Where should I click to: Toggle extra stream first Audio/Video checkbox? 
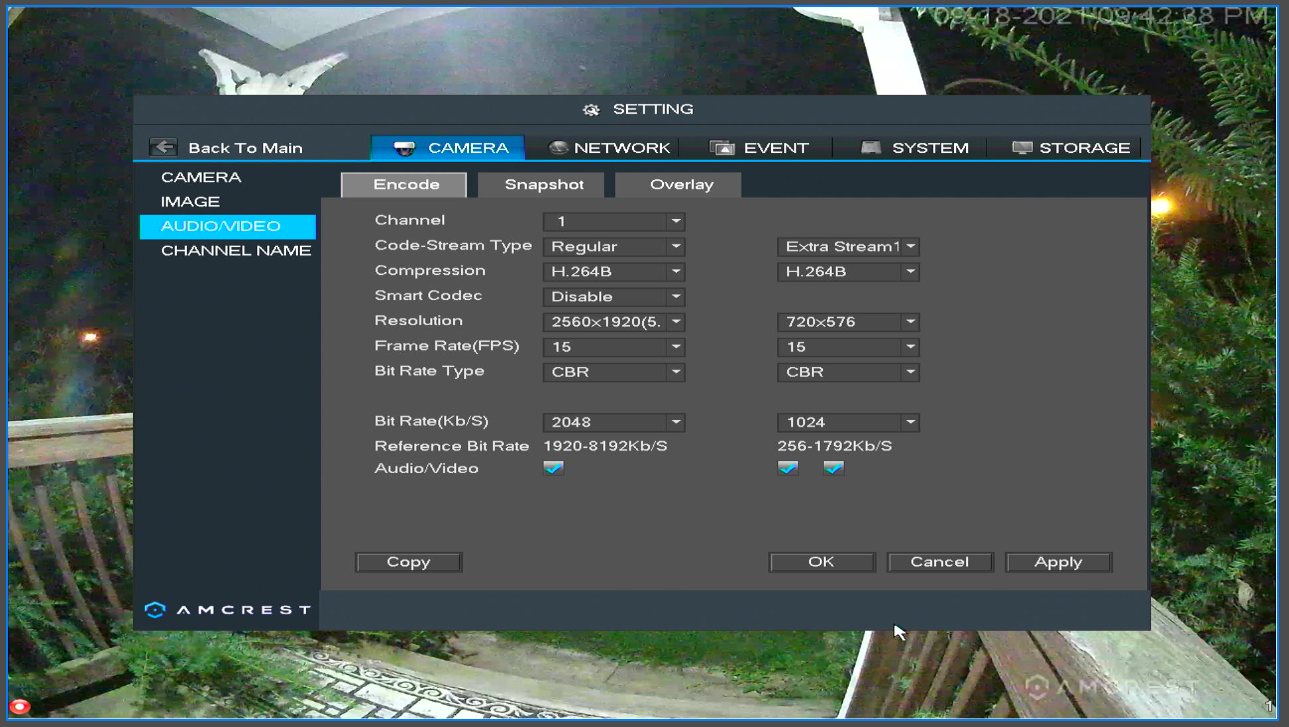tap(788, 468)
